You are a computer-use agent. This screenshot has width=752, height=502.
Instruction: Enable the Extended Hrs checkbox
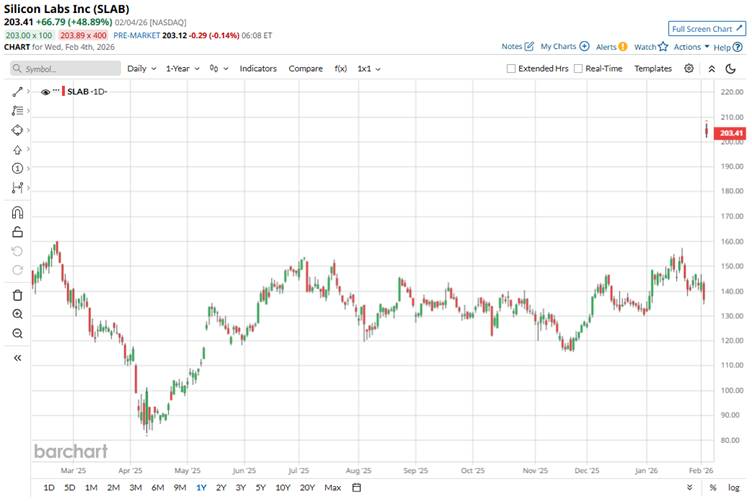[x=511, y=69]
